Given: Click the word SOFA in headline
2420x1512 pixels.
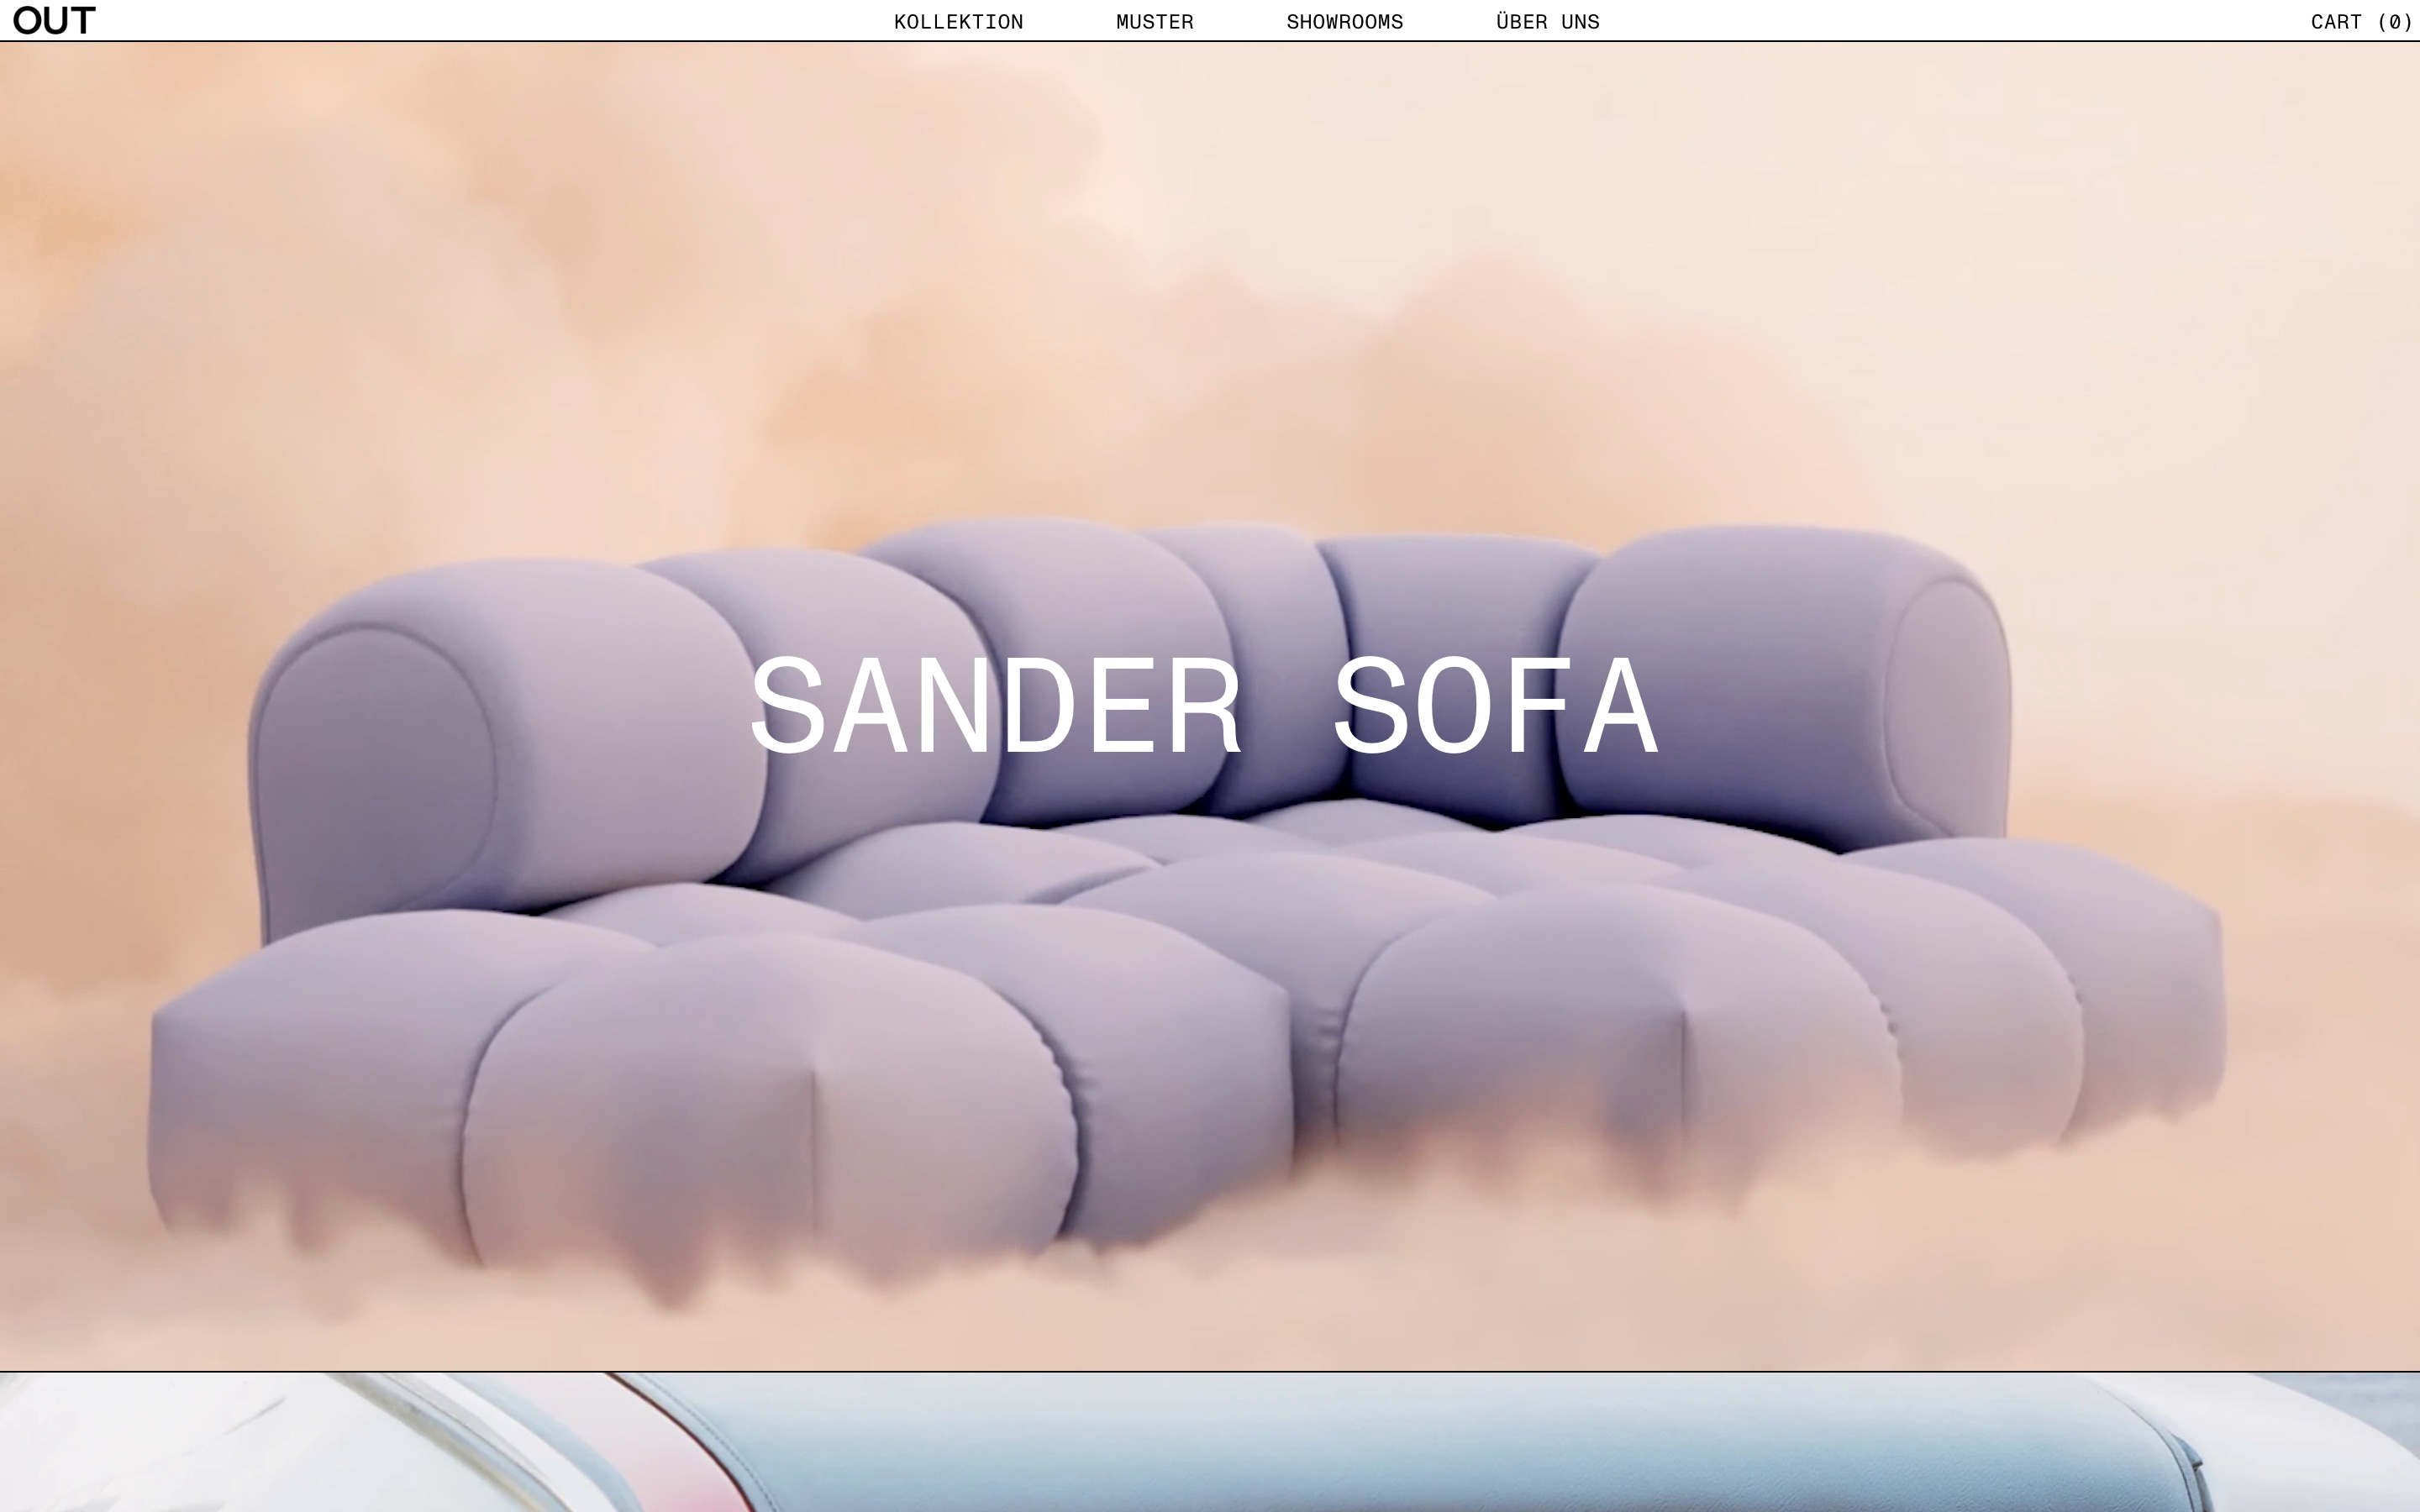Looking at the screenshot, I should pos(1496,706).
